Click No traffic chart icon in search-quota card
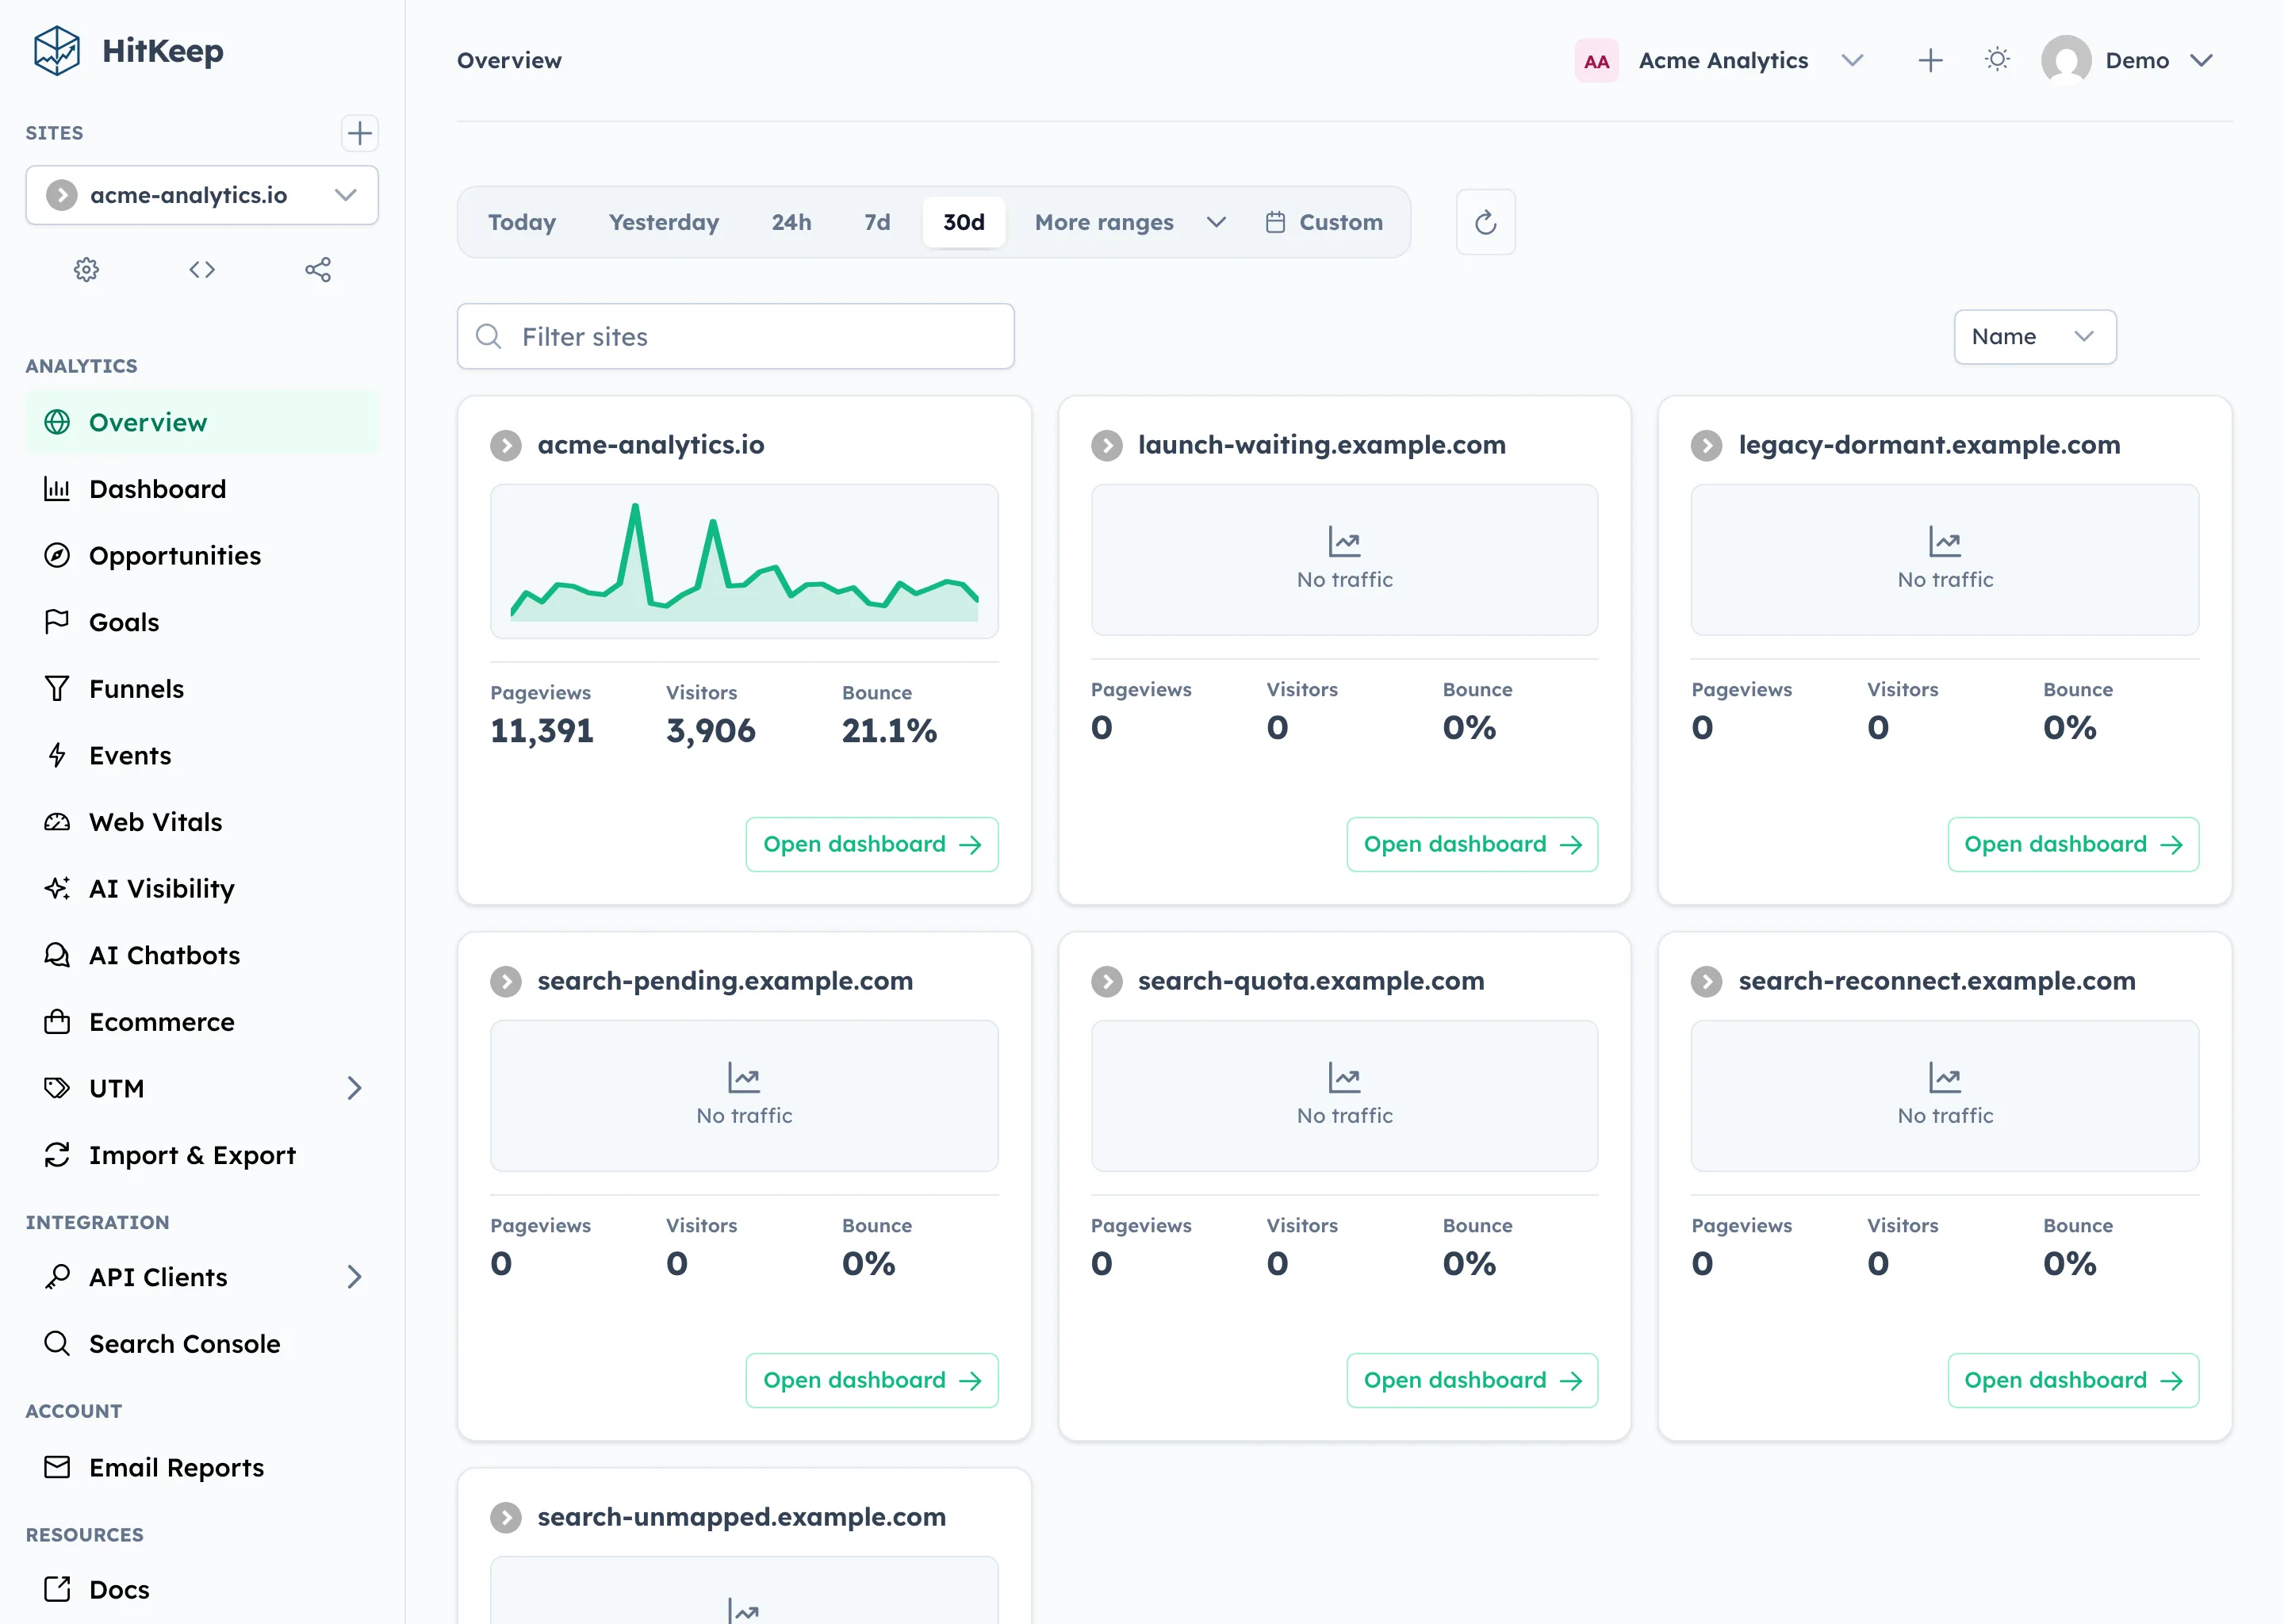The width and height of the screenshot is (2284, 1624). pos(1344,1078)
